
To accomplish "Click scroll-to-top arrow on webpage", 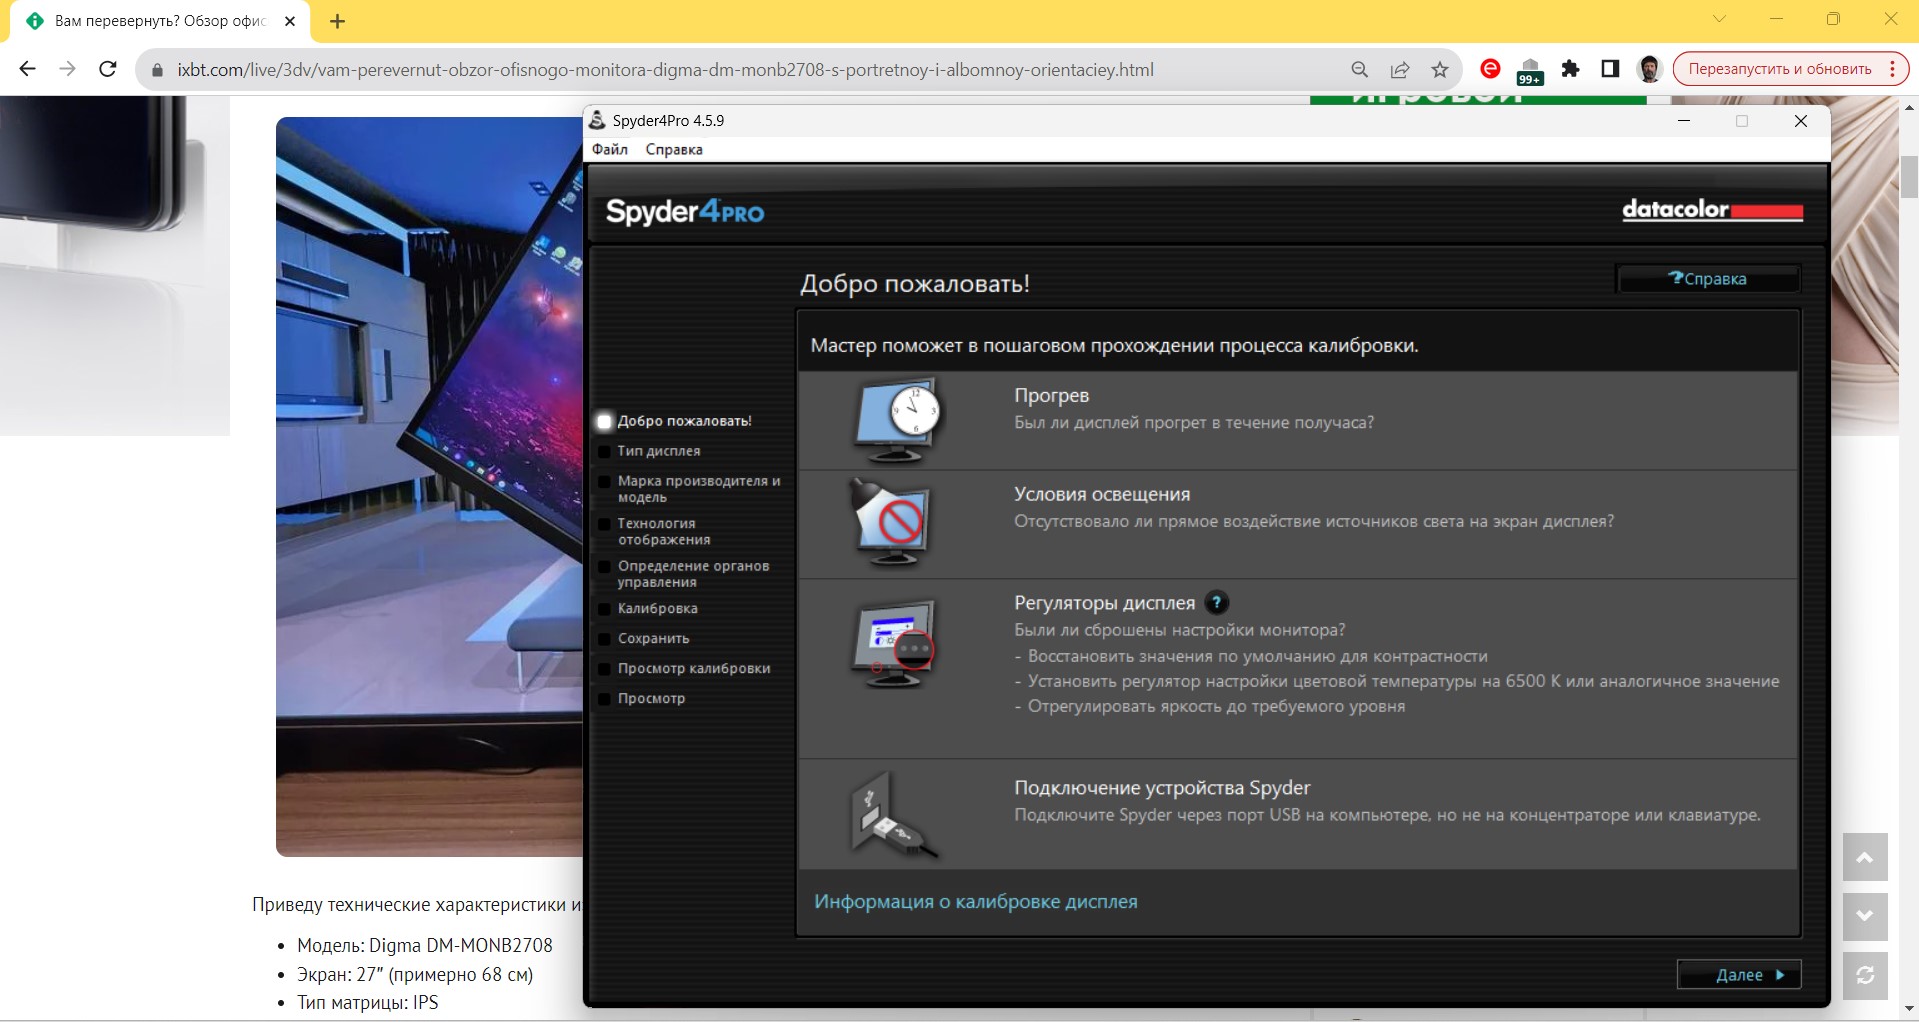I will 1865,857.
